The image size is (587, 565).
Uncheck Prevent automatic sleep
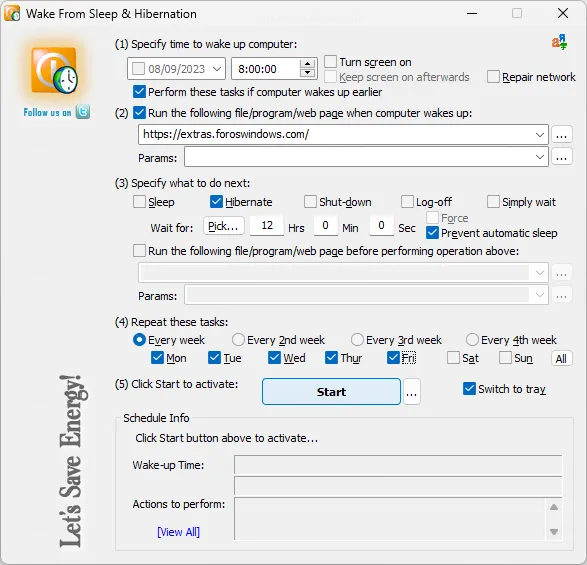[x=432, y=233]
